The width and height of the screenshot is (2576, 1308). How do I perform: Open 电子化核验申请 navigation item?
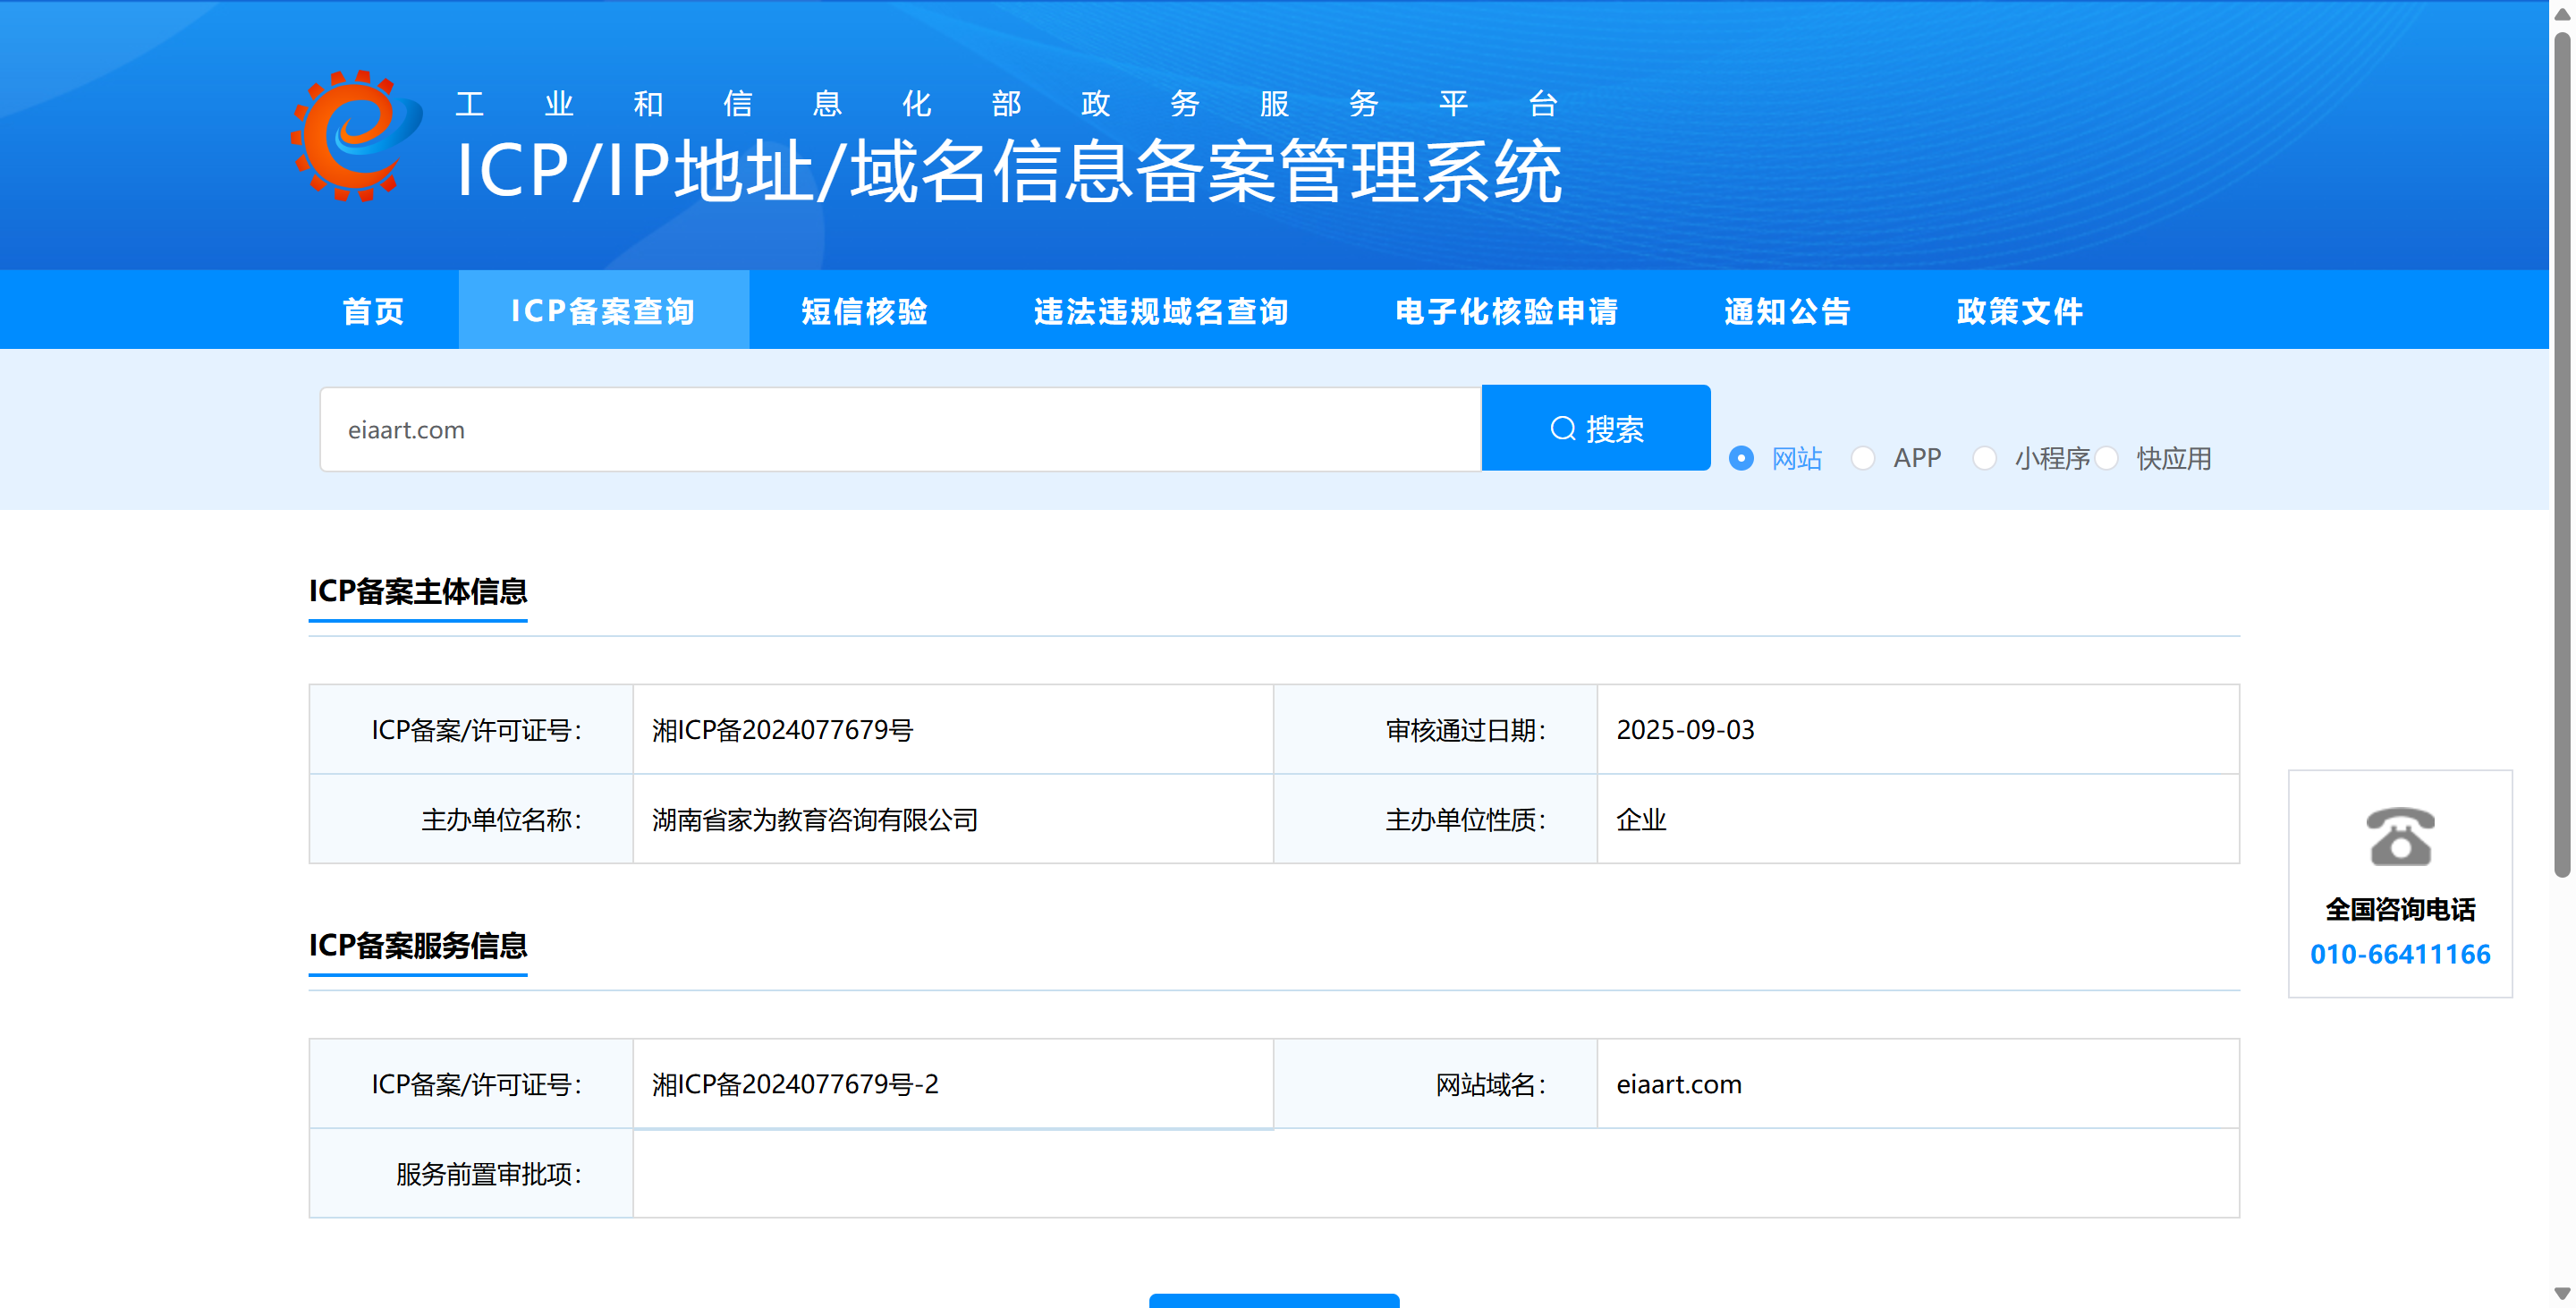pyautogui.click(x=1506, y=311)
